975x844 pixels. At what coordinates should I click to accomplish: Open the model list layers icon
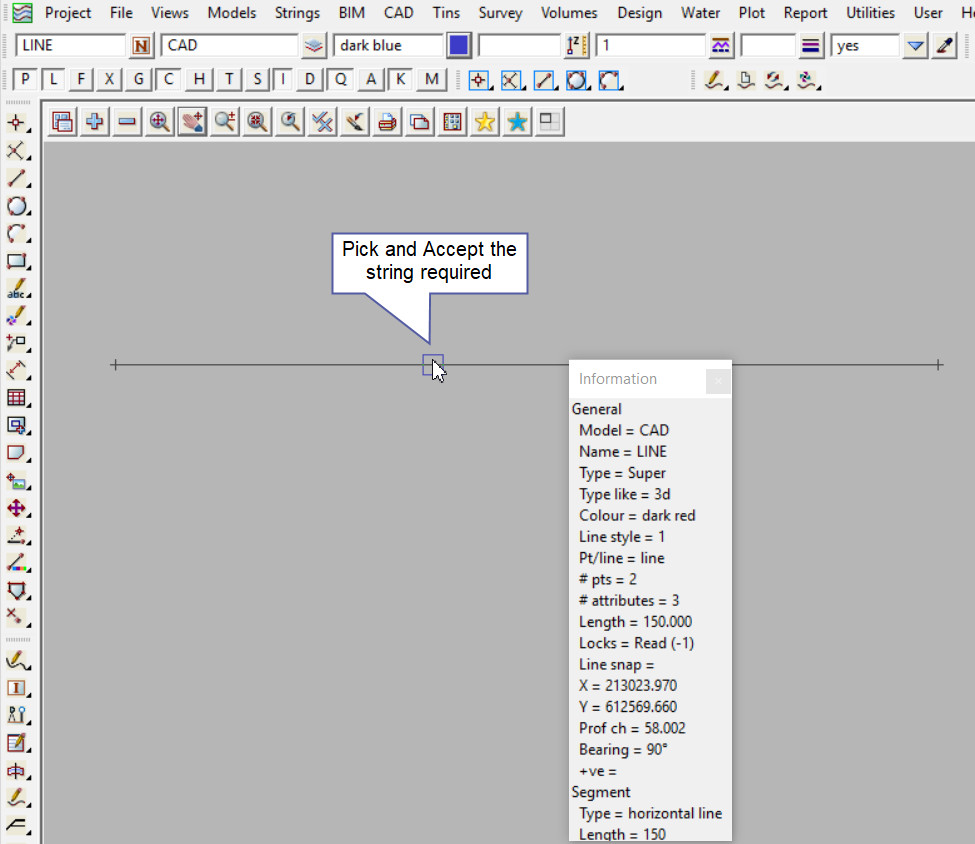tap(314, 46)
